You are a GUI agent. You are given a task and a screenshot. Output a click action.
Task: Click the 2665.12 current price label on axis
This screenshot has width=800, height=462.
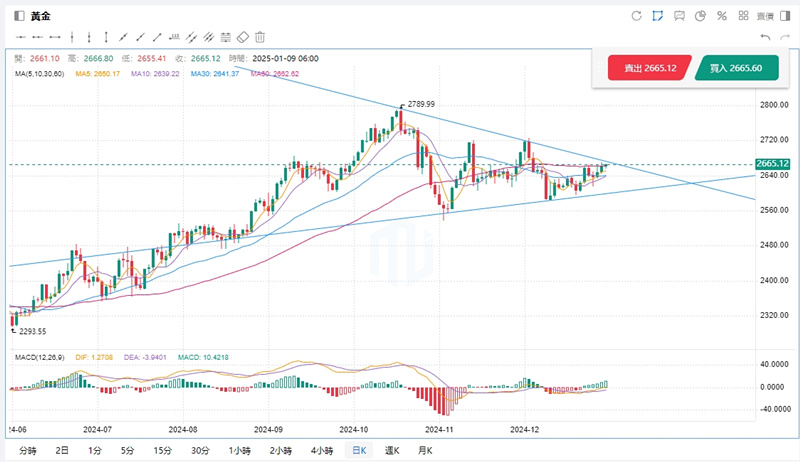(774, 164)
